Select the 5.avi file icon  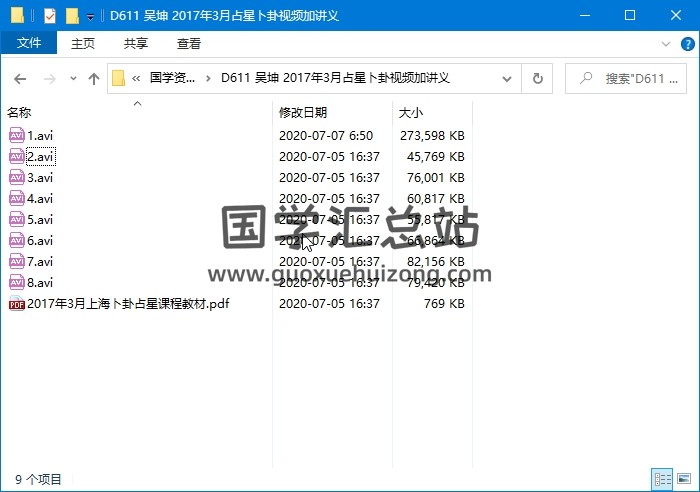click(x=17, y=219)
